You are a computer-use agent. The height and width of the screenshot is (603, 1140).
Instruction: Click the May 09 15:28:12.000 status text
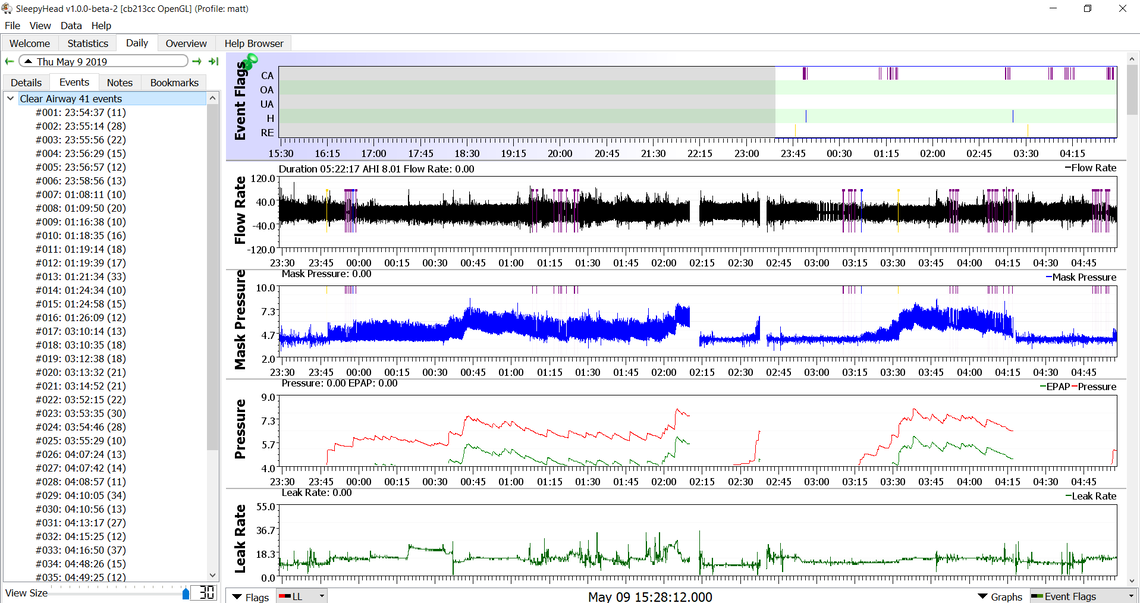click(650, 596)
